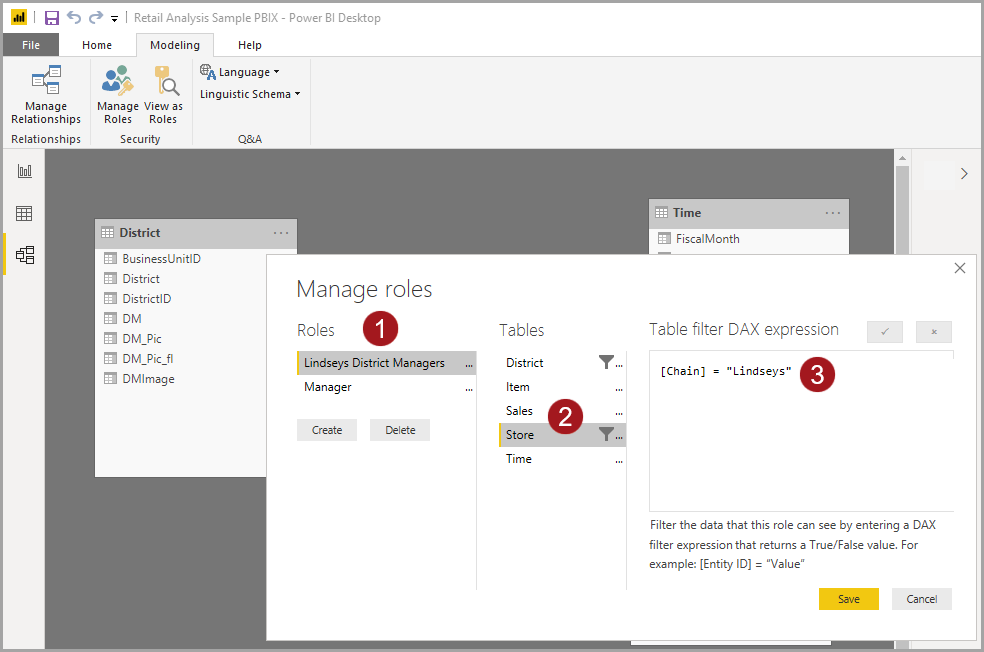Select the Sales table in list
This screenshot has height=652, width=984.
tap(519, 411)
